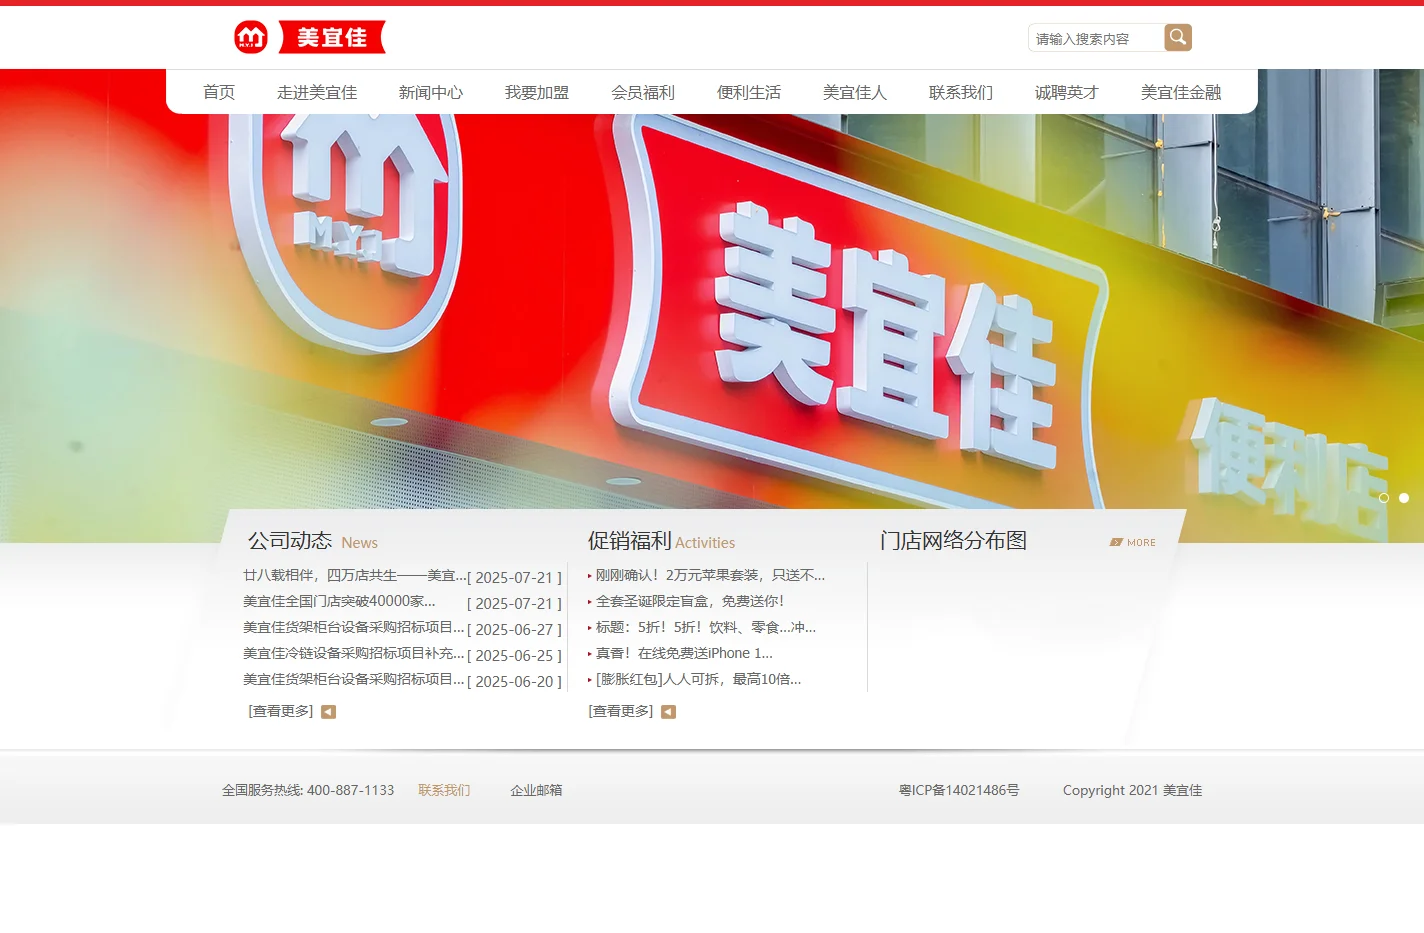Open the 美宜佳人 menu item
This screenshot has height=933, width=1424.
tap(855, 92)
